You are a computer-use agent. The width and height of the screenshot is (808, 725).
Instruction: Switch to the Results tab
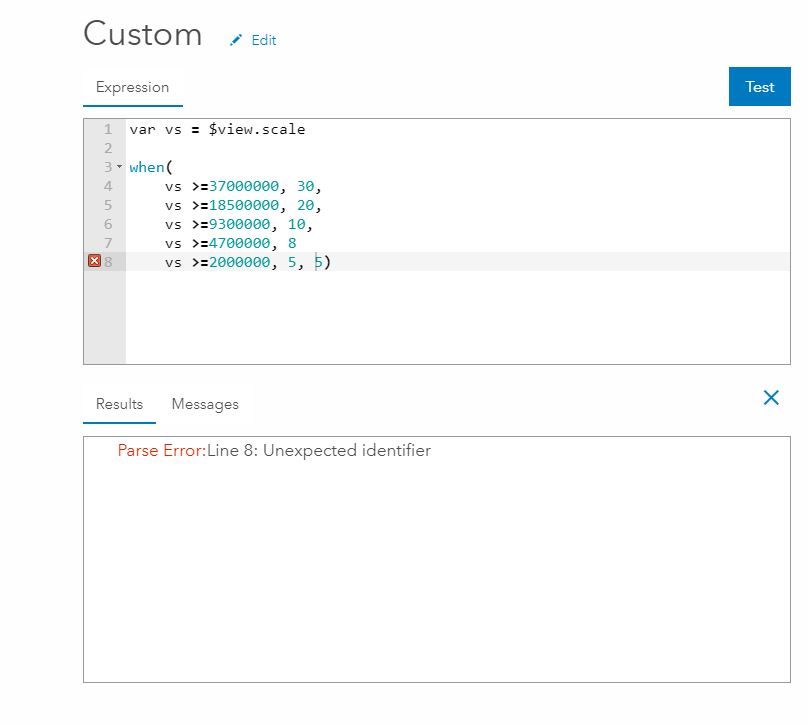(x=119, y=404)
